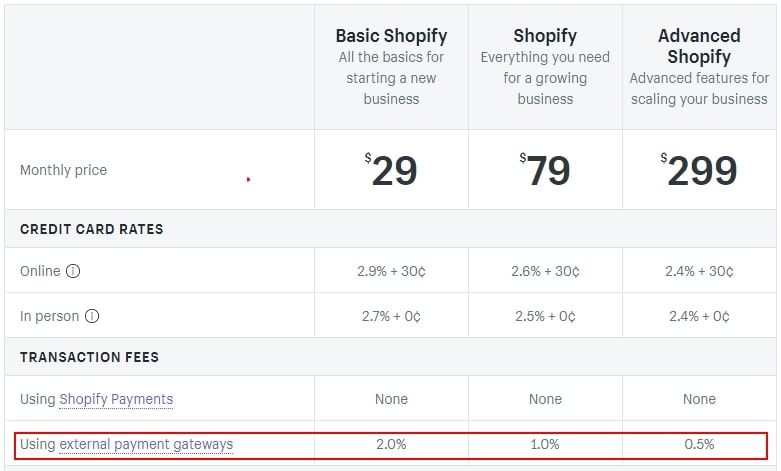Click the 2.0% external gateway fee
The width and height of the screenshot is (781, 471).
point(391,444)
